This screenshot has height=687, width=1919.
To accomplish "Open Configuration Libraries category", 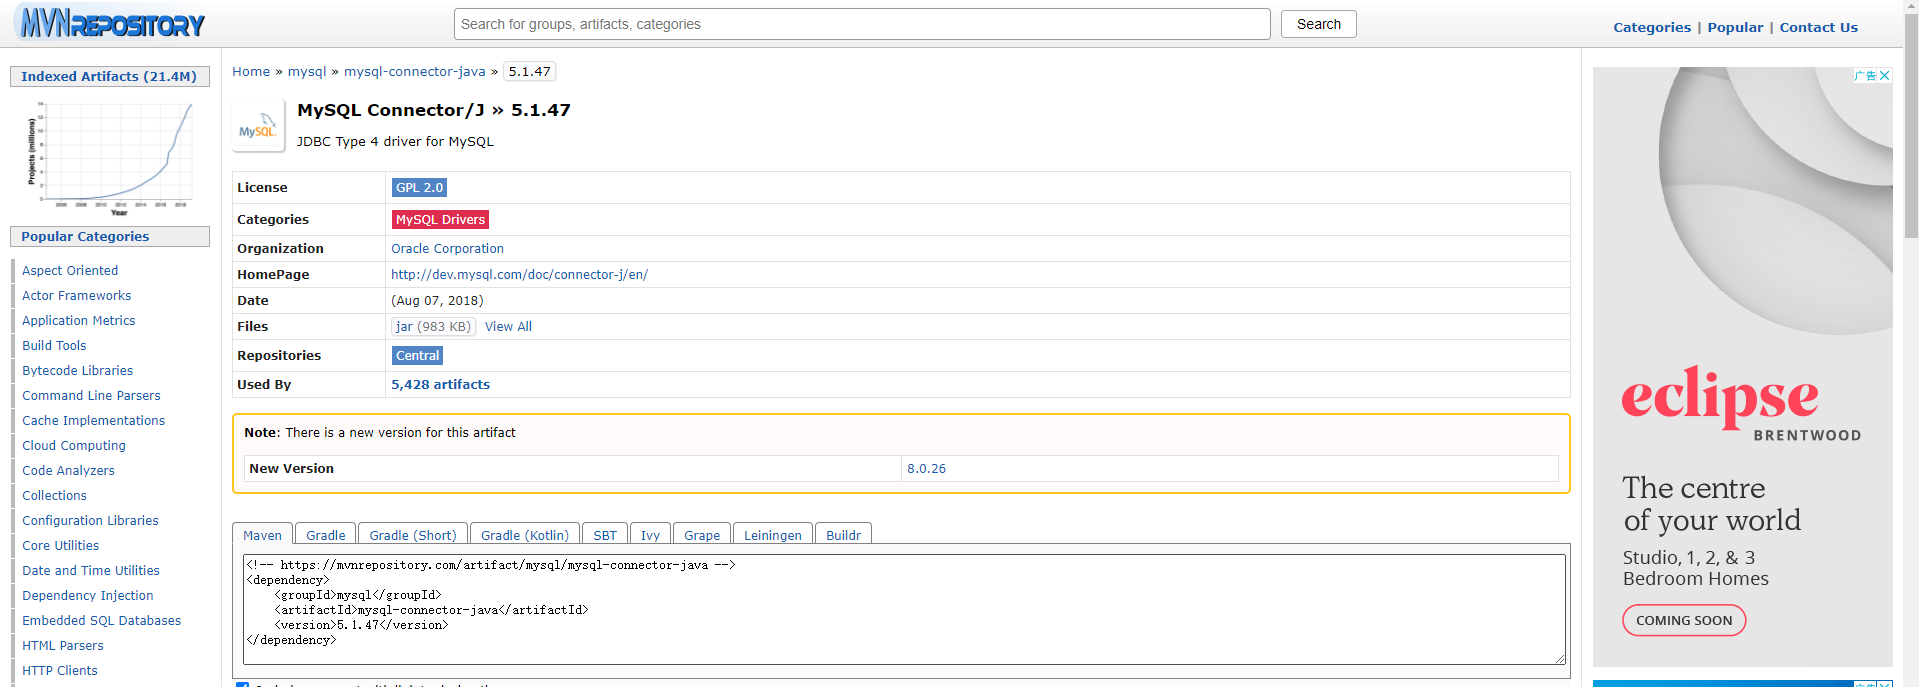I will [90, 520].
